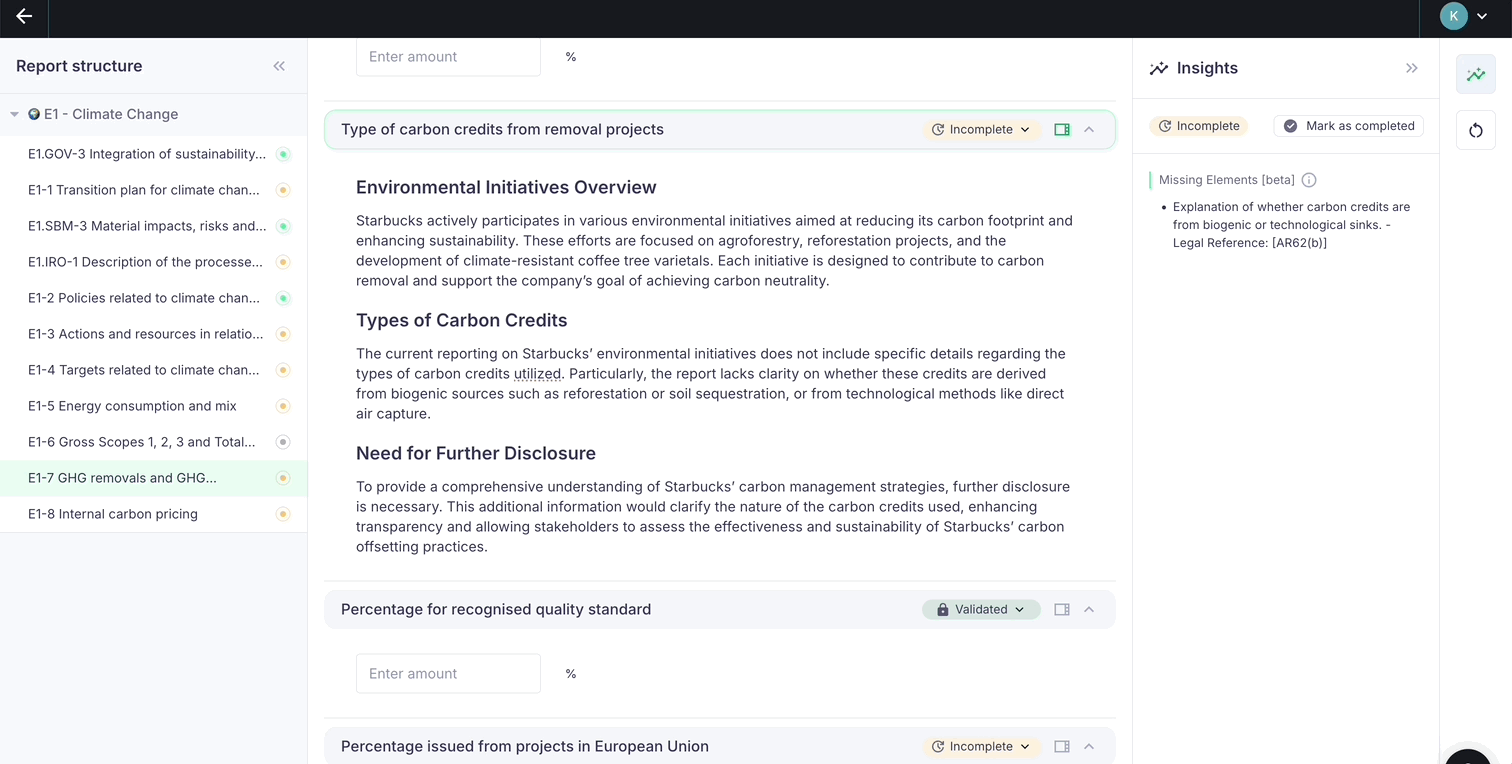
Task: Click the Need for Further Disclosure heading
Action: point(476,453)
